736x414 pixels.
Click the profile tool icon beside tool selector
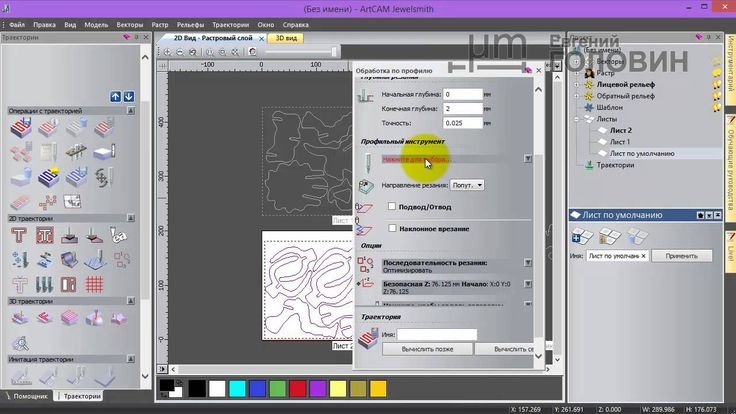[x=367, y=160]
